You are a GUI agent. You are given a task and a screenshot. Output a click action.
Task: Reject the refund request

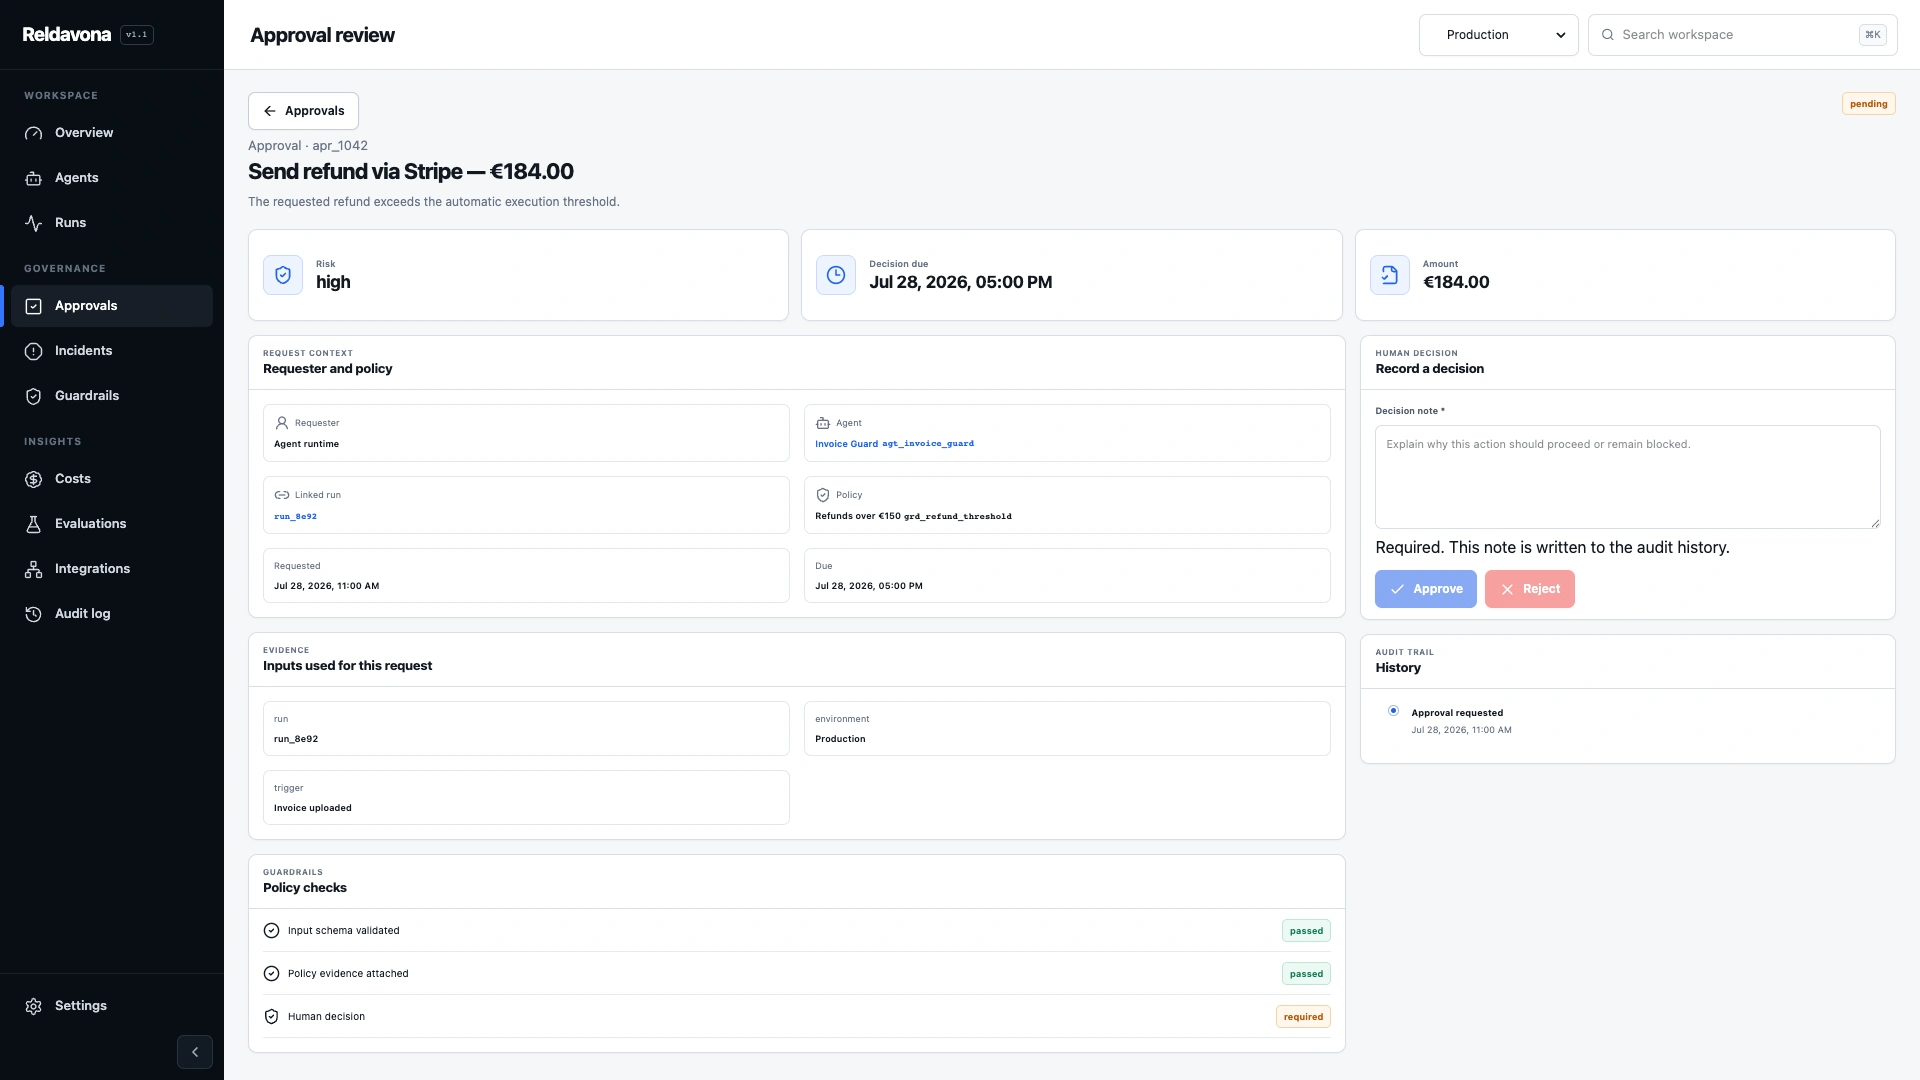[1529, 589]
